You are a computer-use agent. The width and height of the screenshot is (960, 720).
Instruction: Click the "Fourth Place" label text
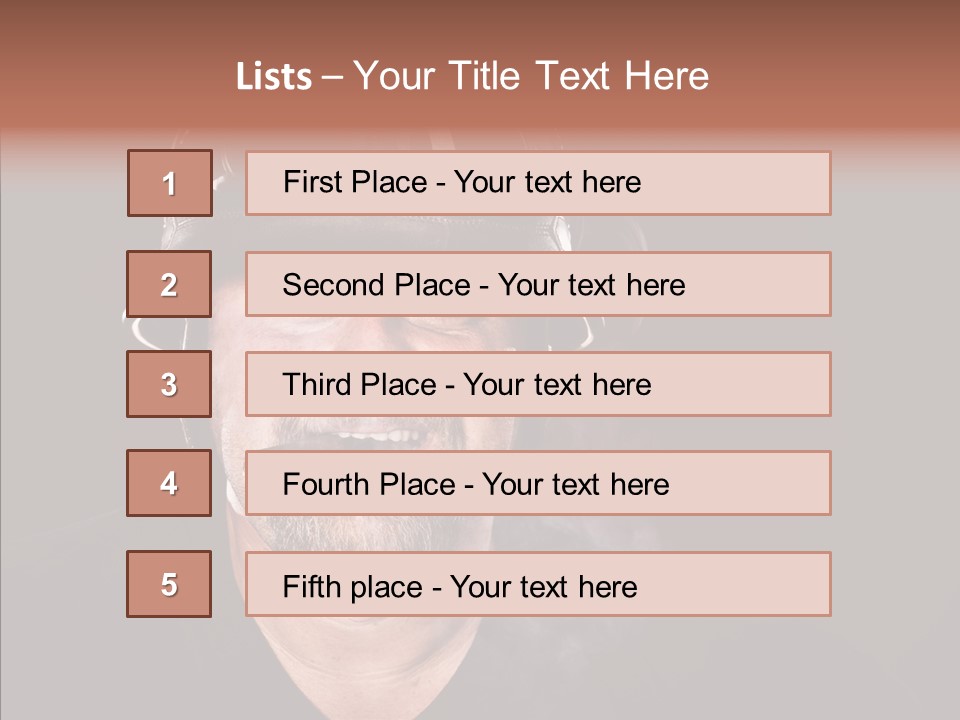coord(367,485)
